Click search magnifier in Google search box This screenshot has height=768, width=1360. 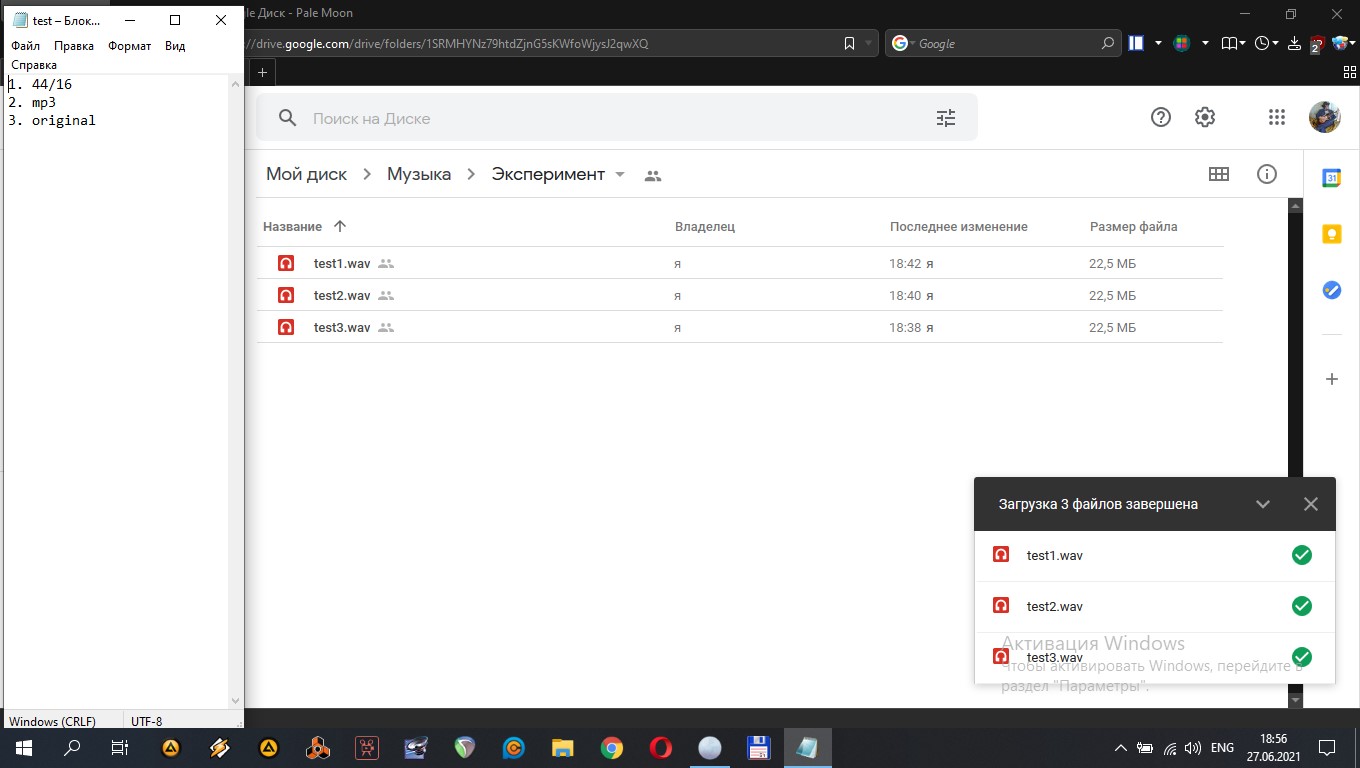(x=1107, y=43)
